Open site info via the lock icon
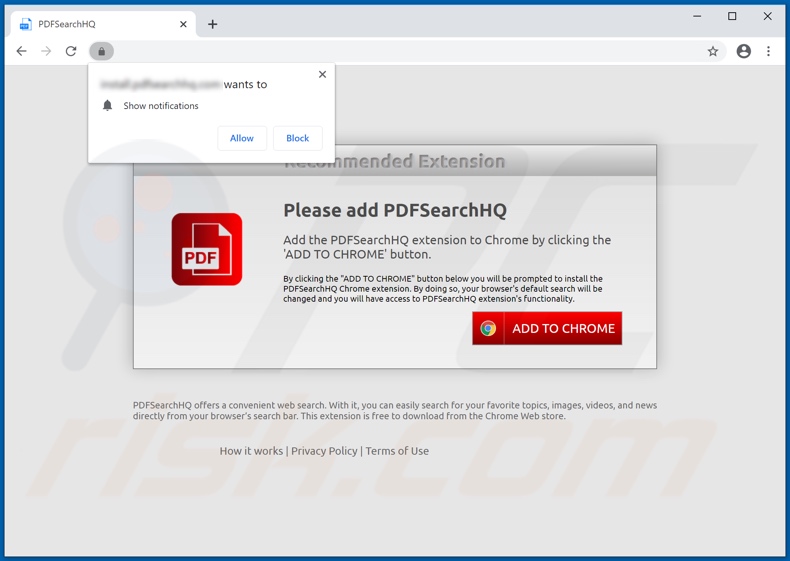The image size is (790, 561). point(101,51)
